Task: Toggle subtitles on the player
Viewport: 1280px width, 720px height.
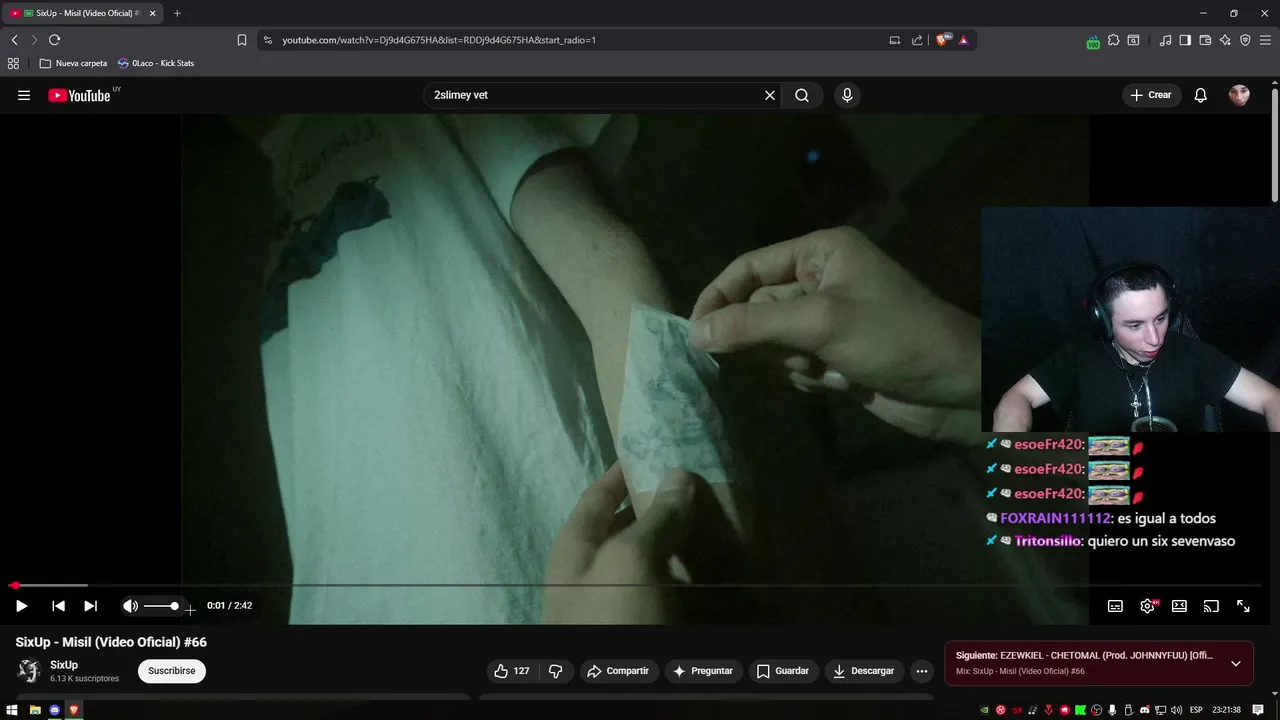Action: point(1115,606)
